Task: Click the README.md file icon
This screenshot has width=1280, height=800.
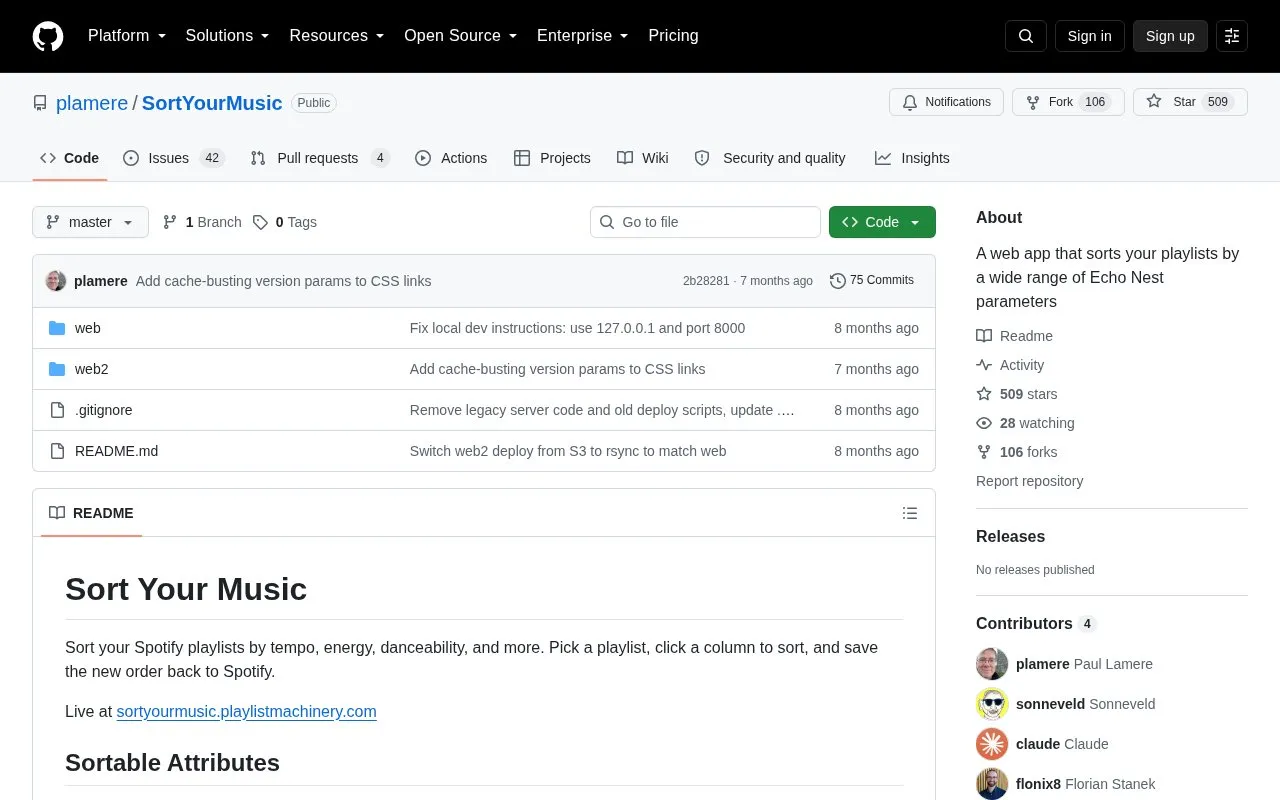Action: [x=57, y=451]
